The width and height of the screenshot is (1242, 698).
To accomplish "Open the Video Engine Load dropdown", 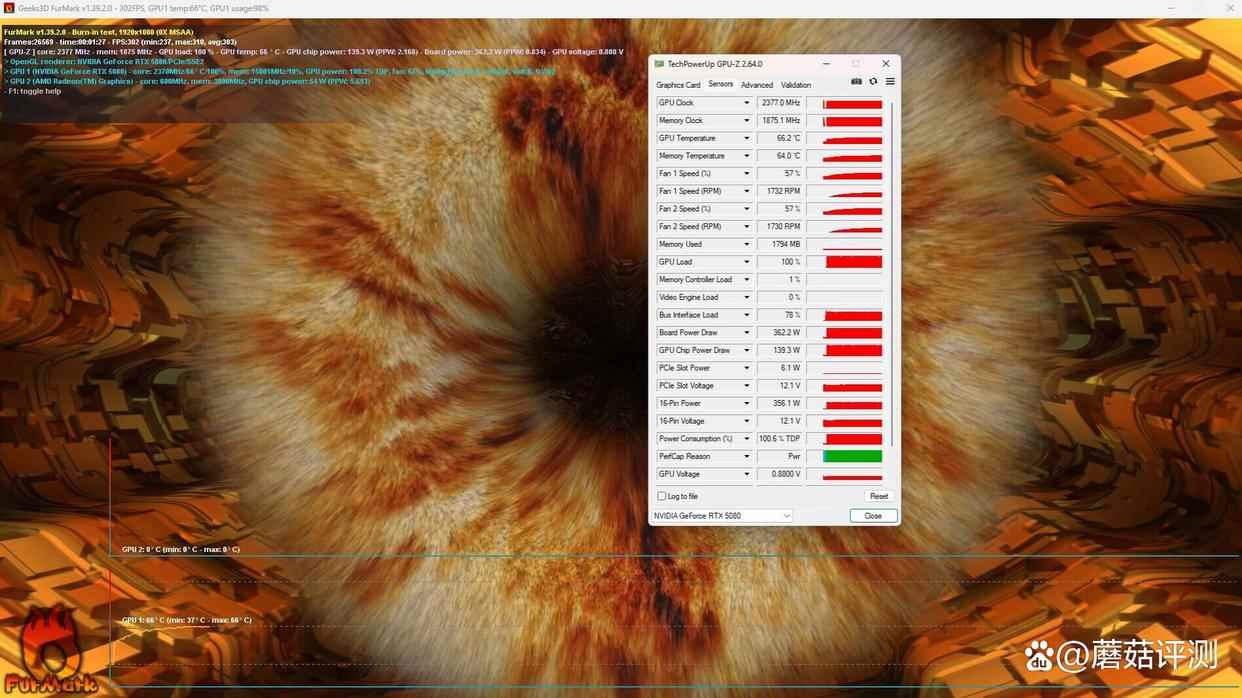I will 746,297.
